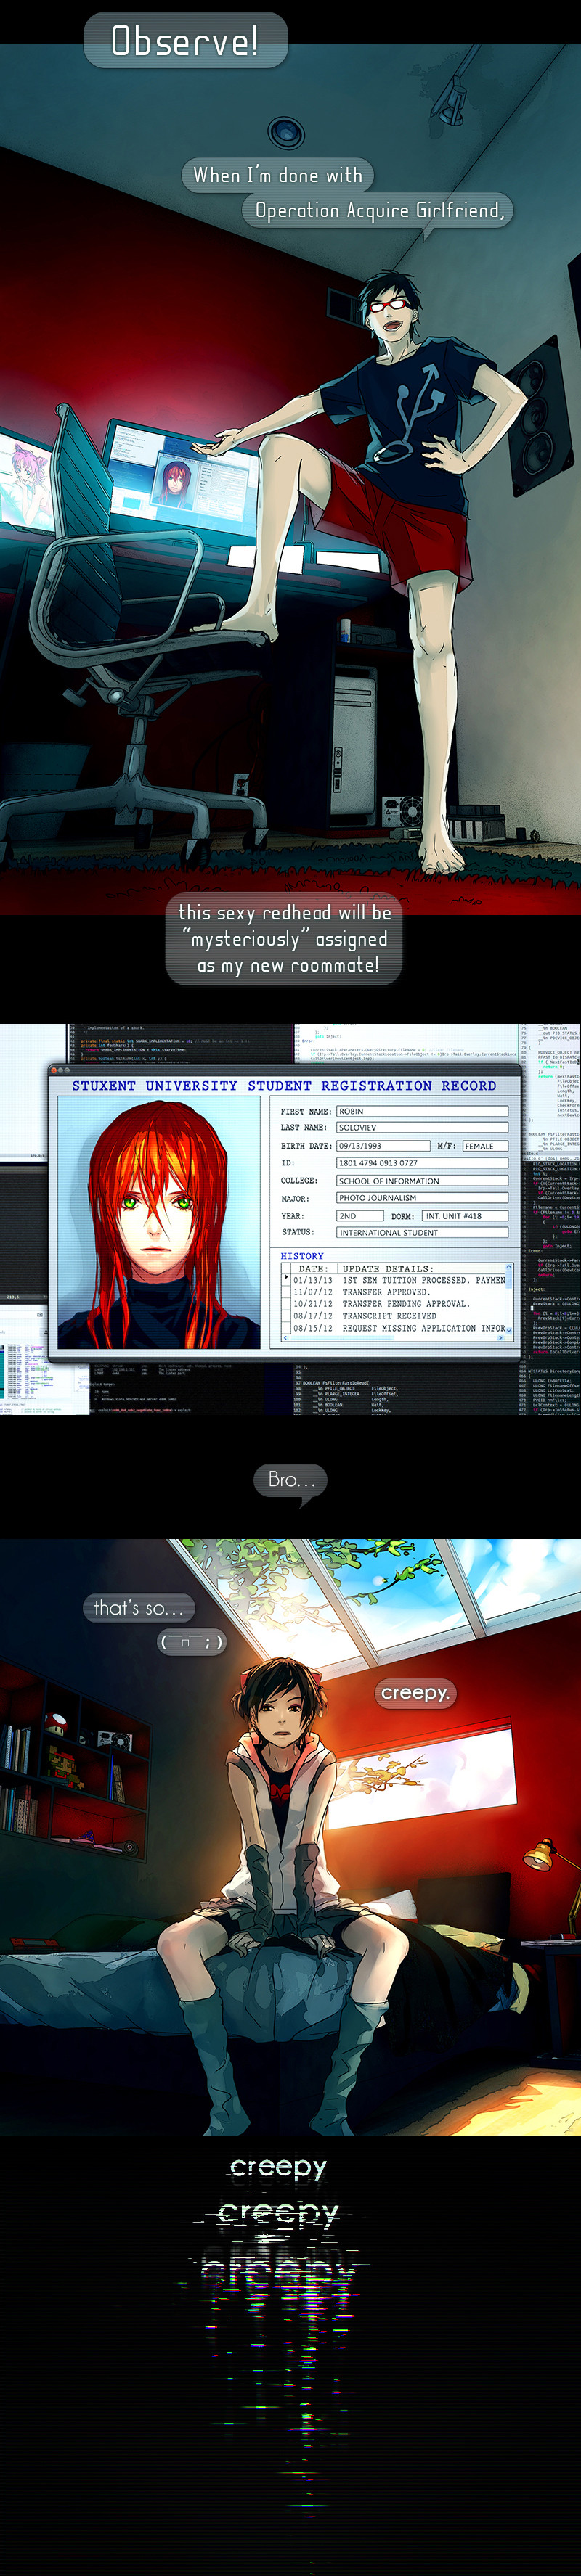Select the Birth Date field 09/13/1993
The width and height of the screenshot is (581, 2576).
[x=382, y=1146]
